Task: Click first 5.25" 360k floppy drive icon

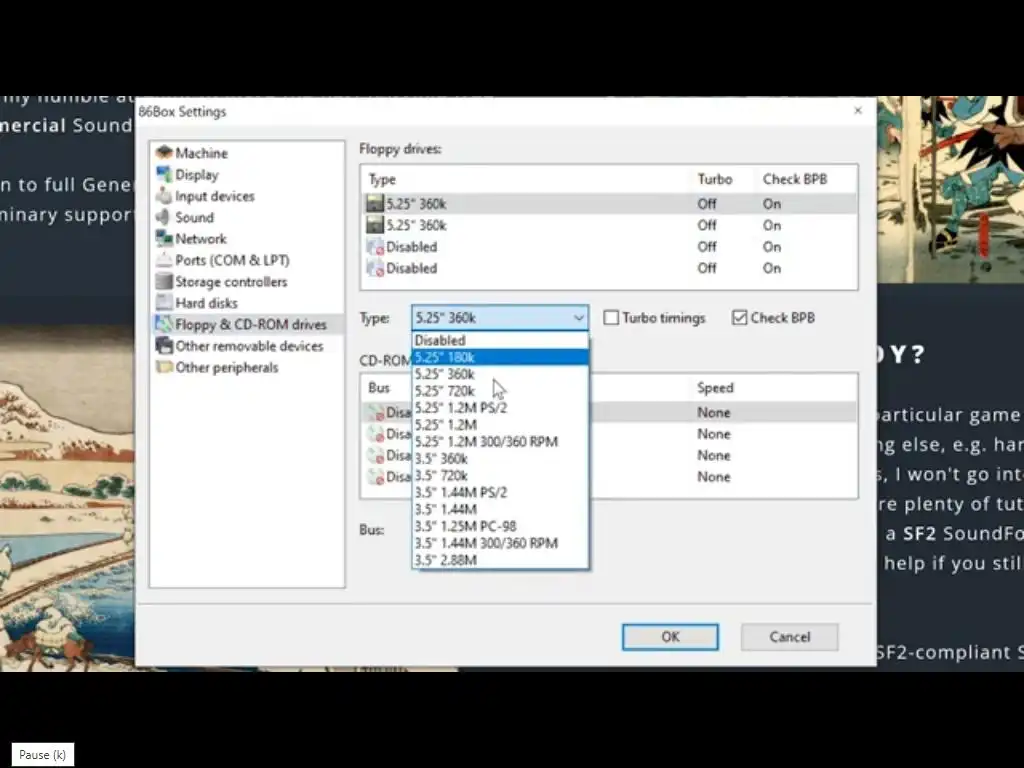Action: click(375, 204)
